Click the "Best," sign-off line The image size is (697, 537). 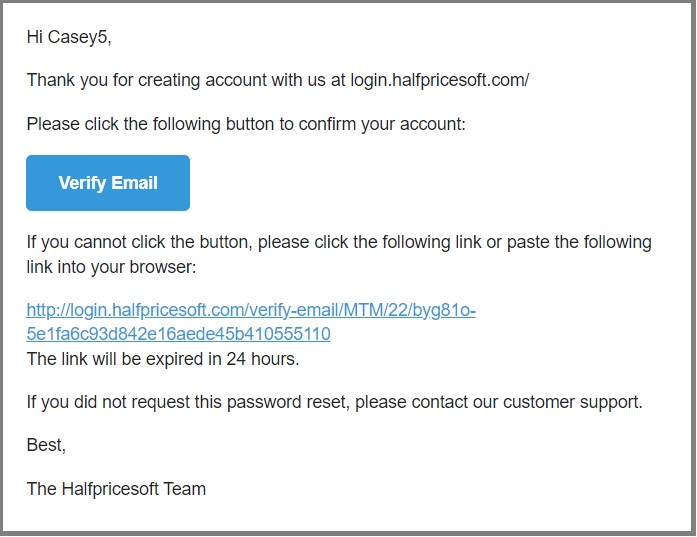(x=46, y=446)
